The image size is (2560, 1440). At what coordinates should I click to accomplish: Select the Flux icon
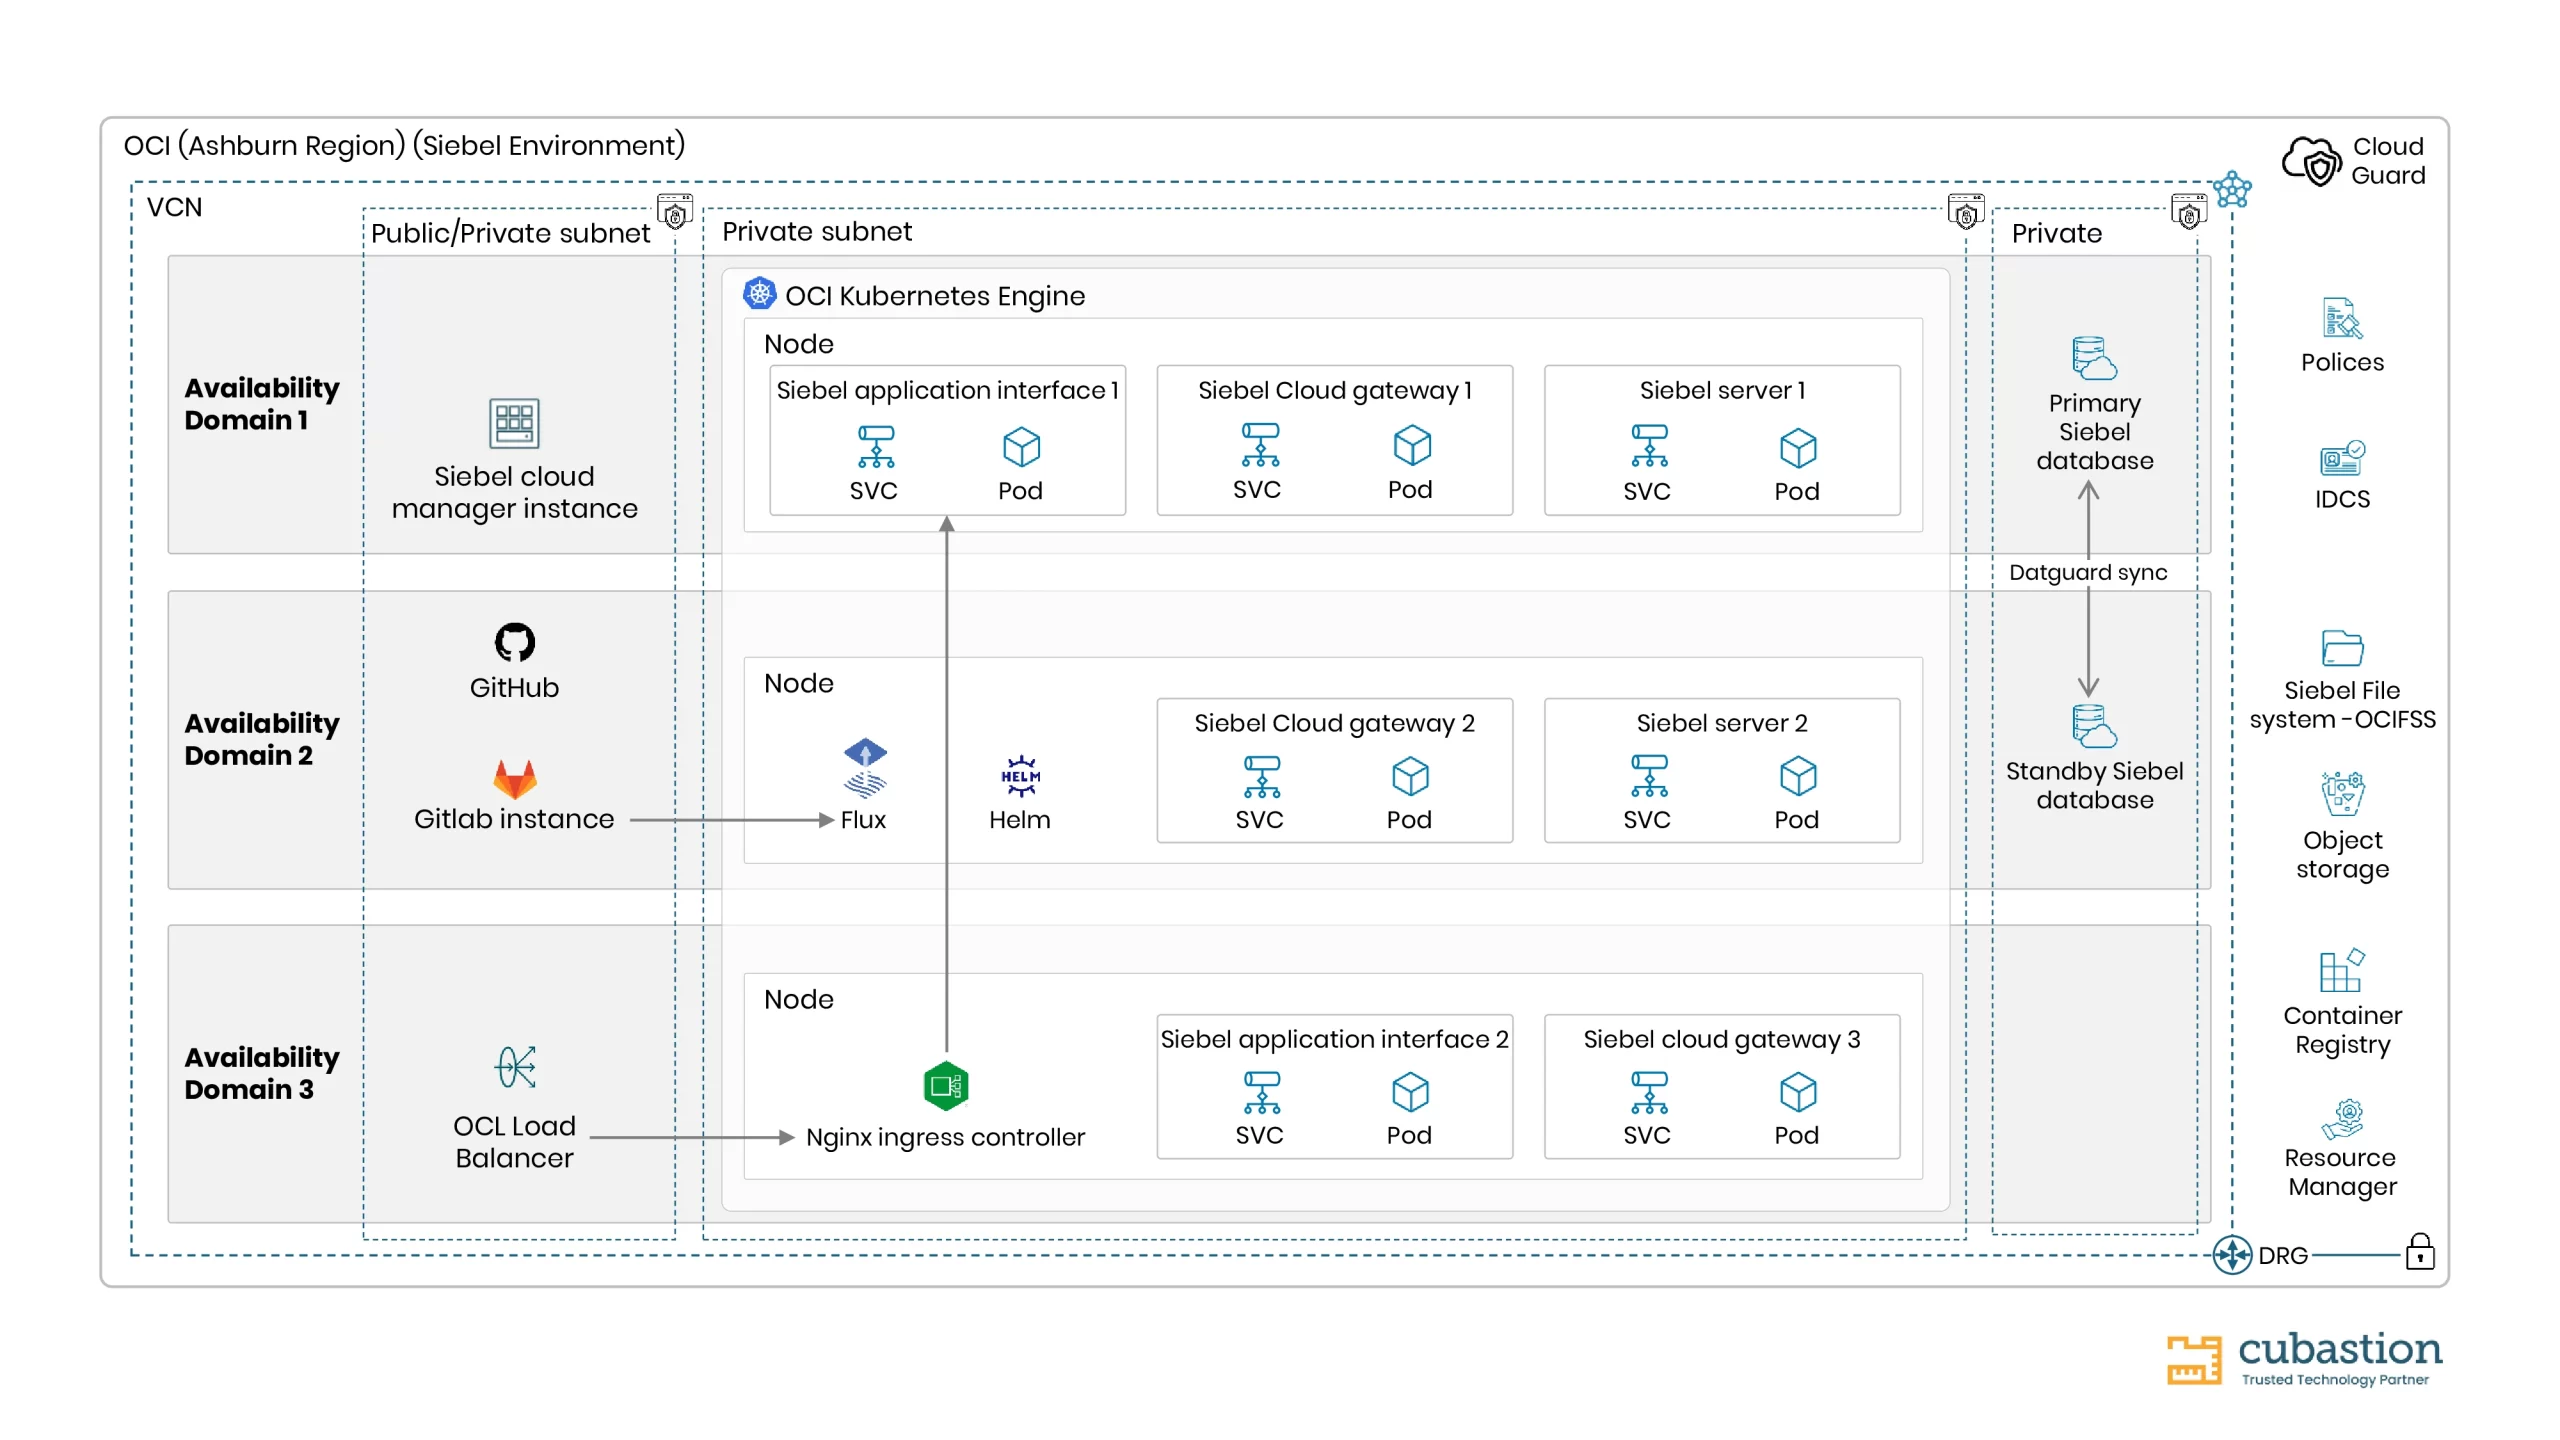(x=865, y=767)
